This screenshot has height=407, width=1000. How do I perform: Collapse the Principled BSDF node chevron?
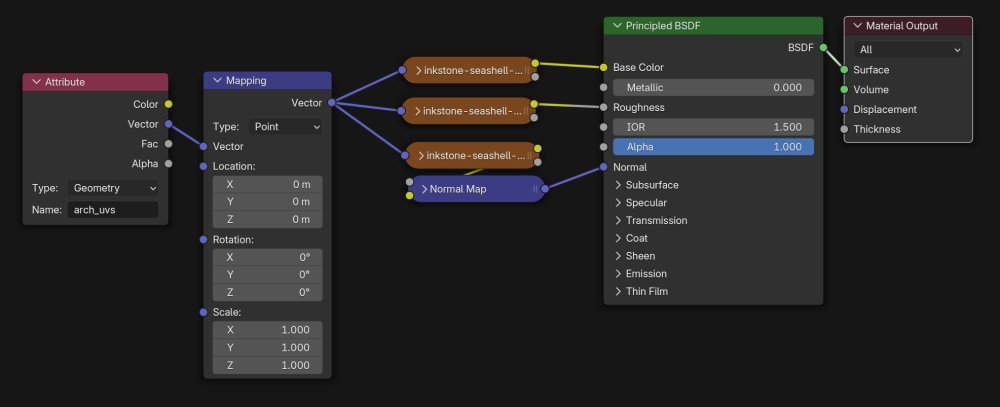(x=617, y=25)
